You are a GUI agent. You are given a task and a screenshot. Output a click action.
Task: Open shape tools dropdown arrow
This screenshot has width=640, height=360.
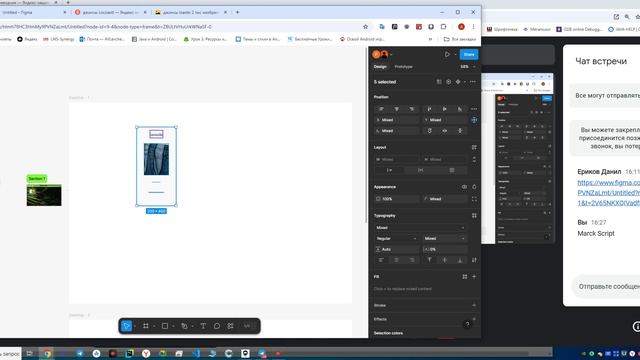[x=173, y=327]
